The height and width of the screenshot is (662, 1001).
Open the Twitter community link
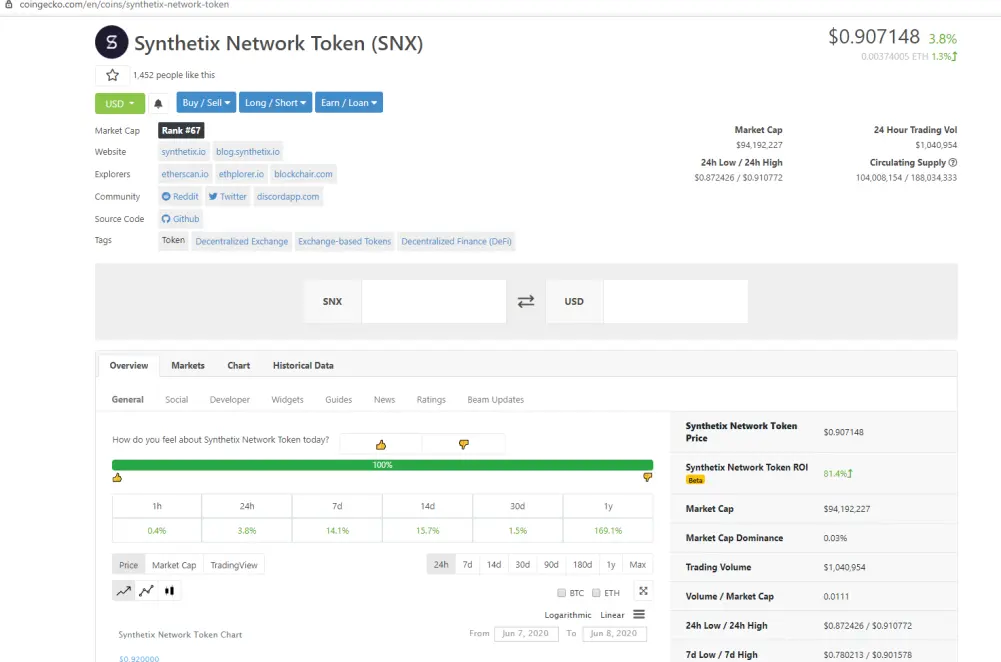[227, 197]
